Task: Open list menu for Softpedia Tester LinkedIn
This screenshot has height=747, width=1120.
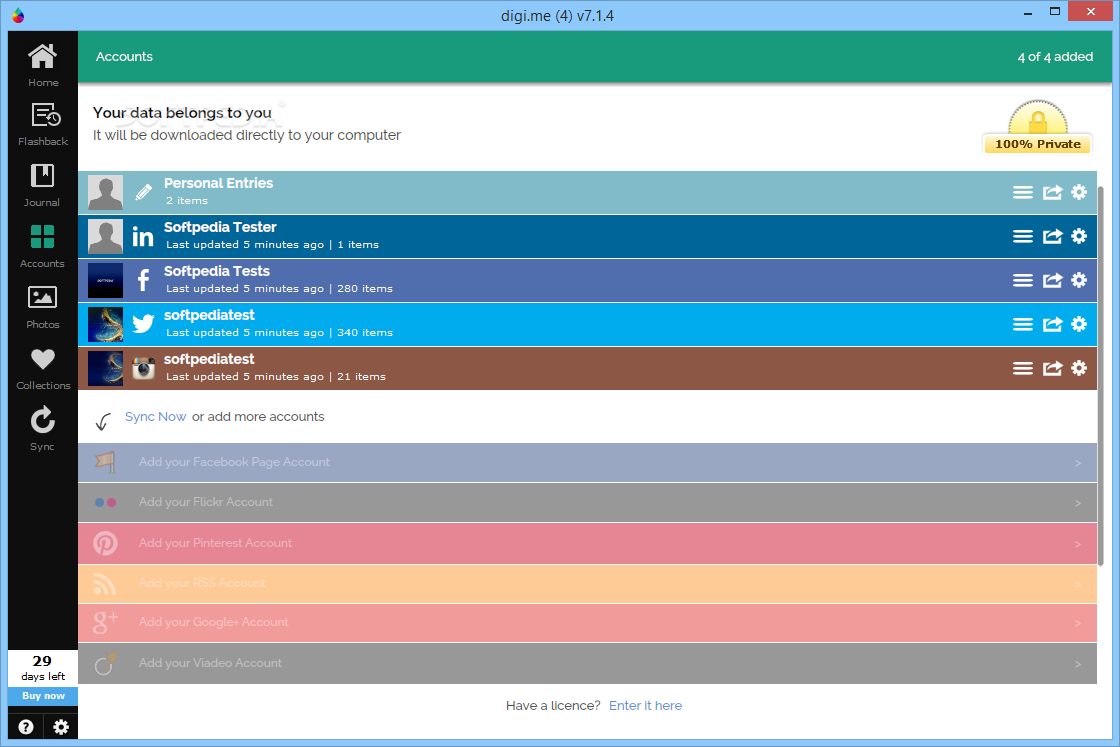Action: (x=1023, y=236)
